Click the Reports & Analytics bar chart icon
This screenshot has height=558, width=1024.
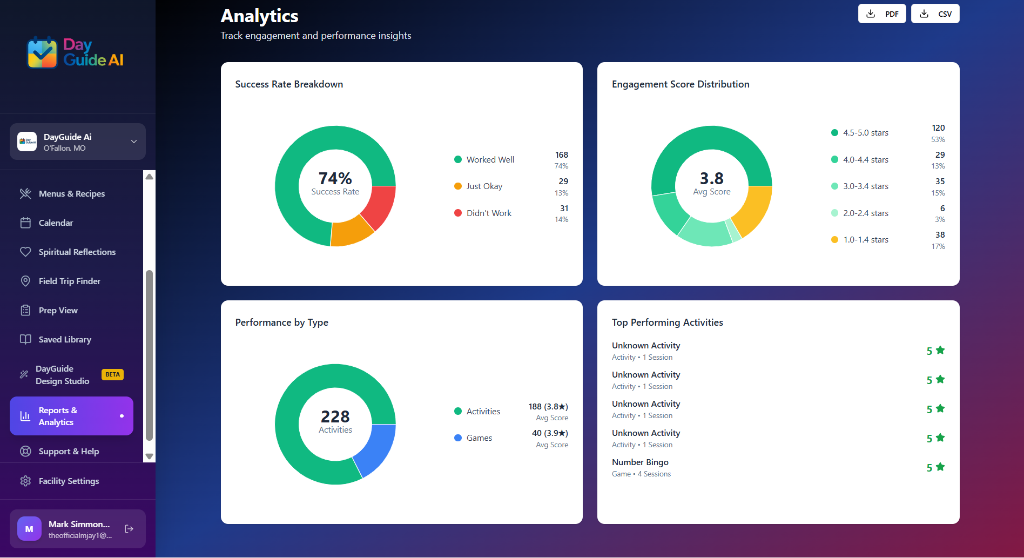coord(25,416)
